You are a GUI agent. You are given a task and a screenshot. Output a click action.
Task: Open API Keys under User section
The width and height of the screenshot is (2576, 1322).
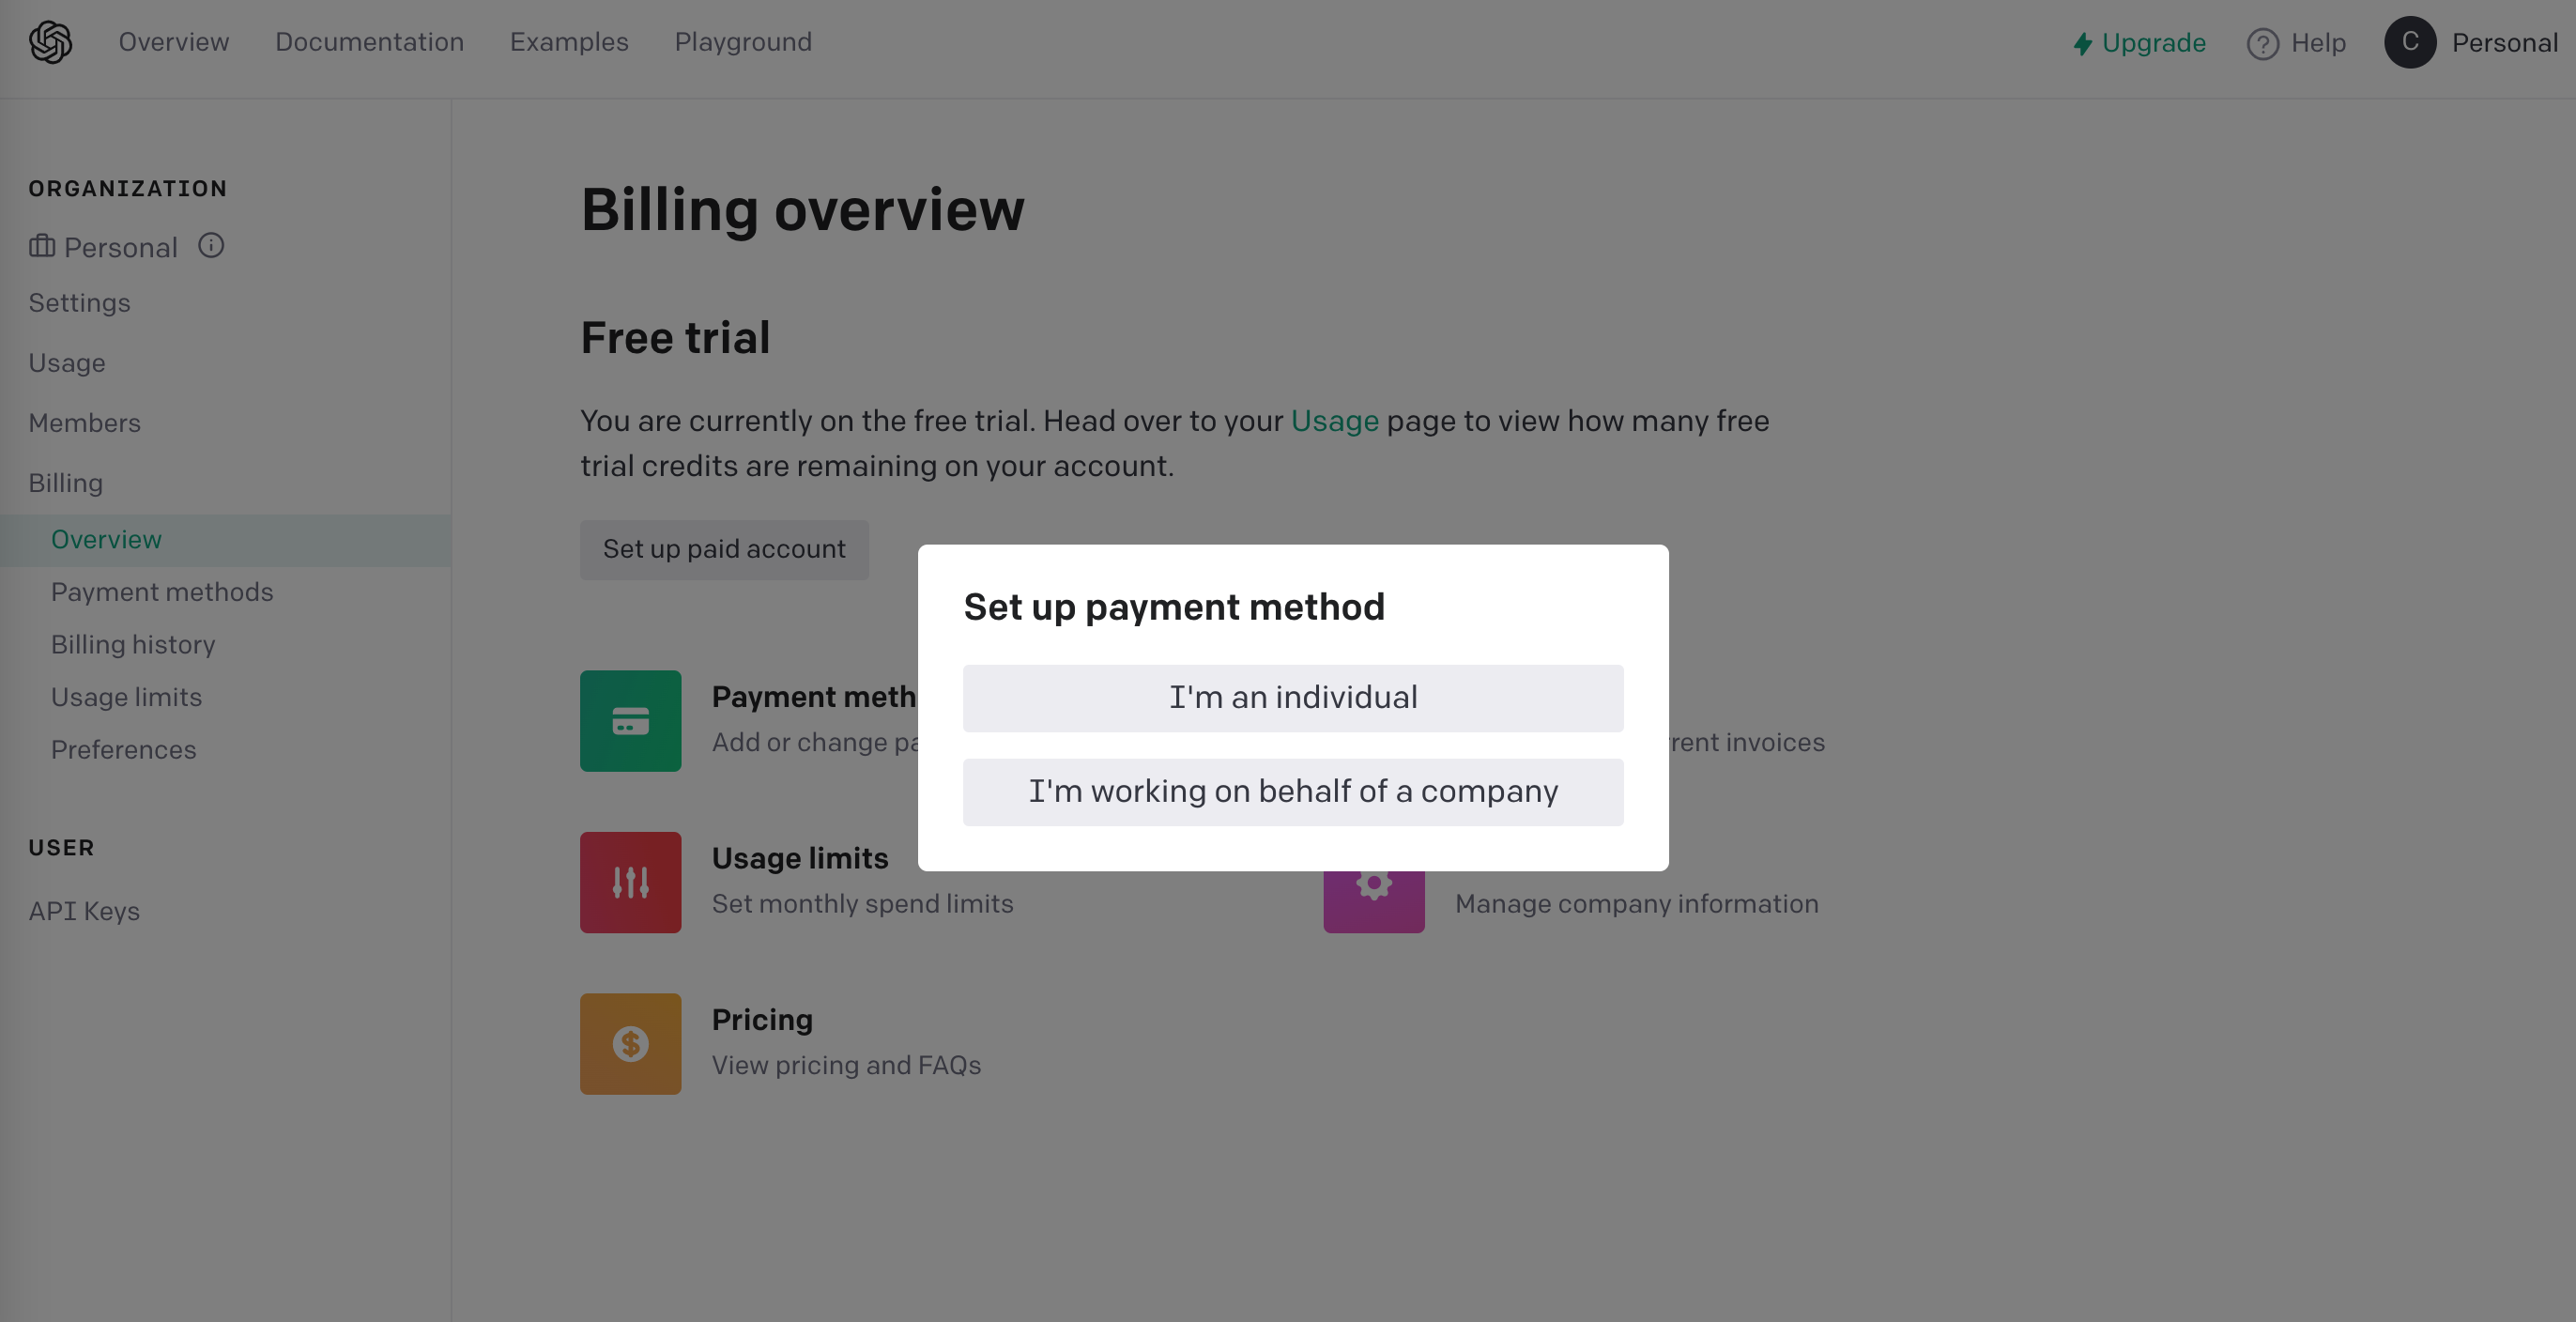pos(84,910)
